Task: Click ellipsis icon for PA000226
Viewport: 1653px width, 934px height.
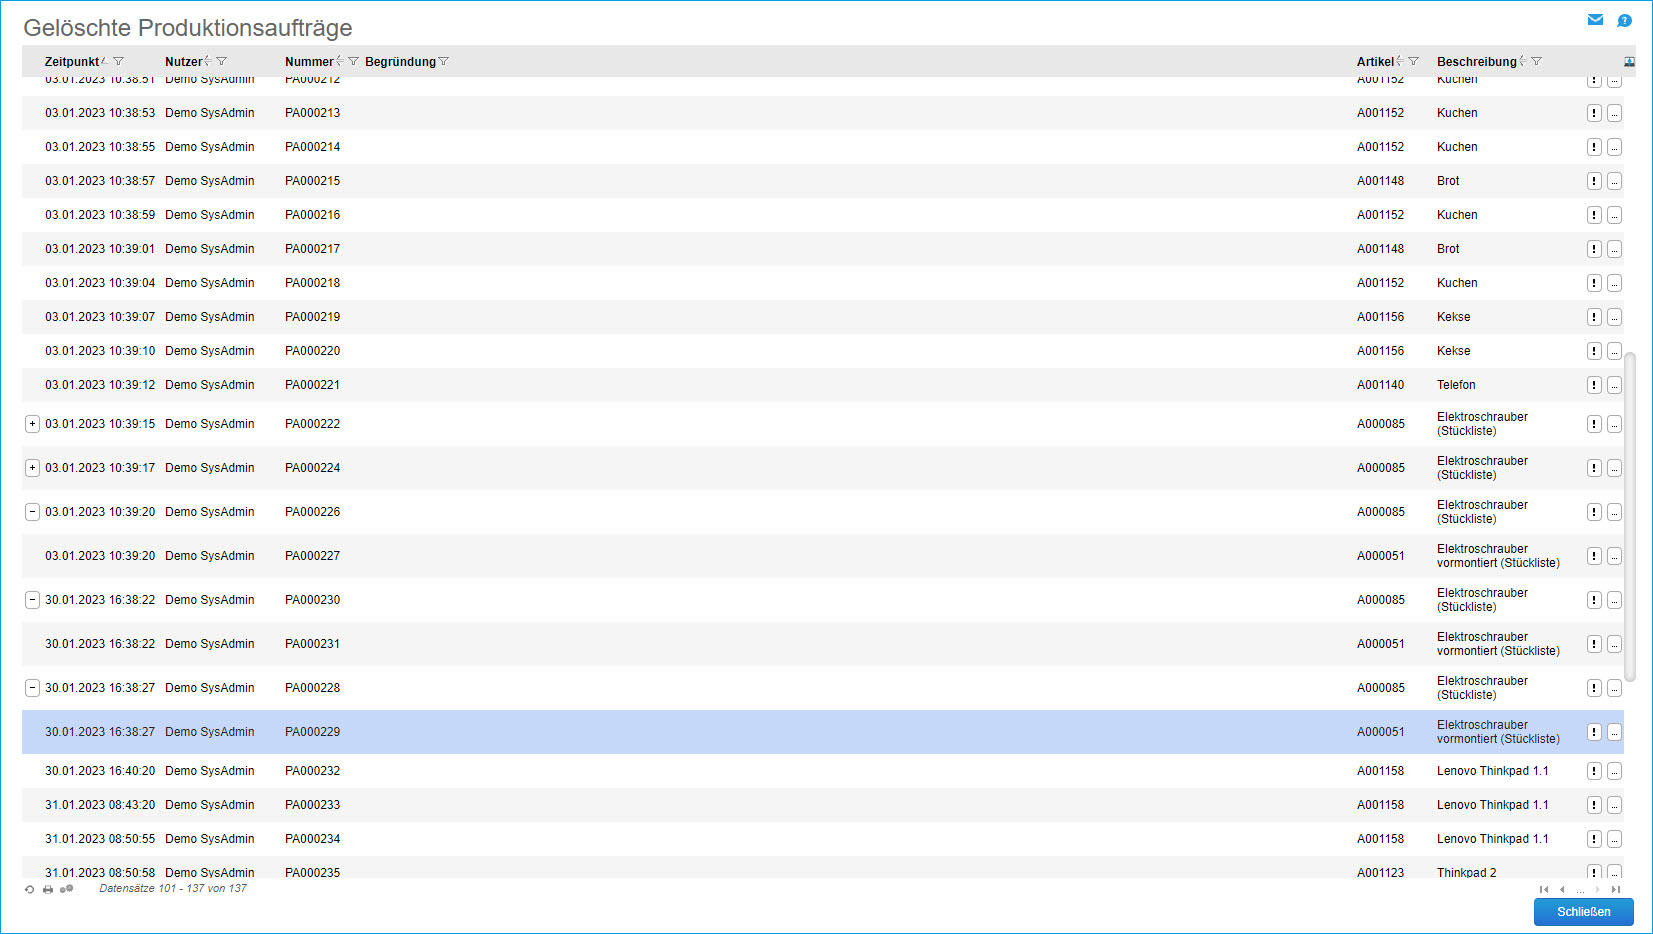Action: click(1614, 512)
